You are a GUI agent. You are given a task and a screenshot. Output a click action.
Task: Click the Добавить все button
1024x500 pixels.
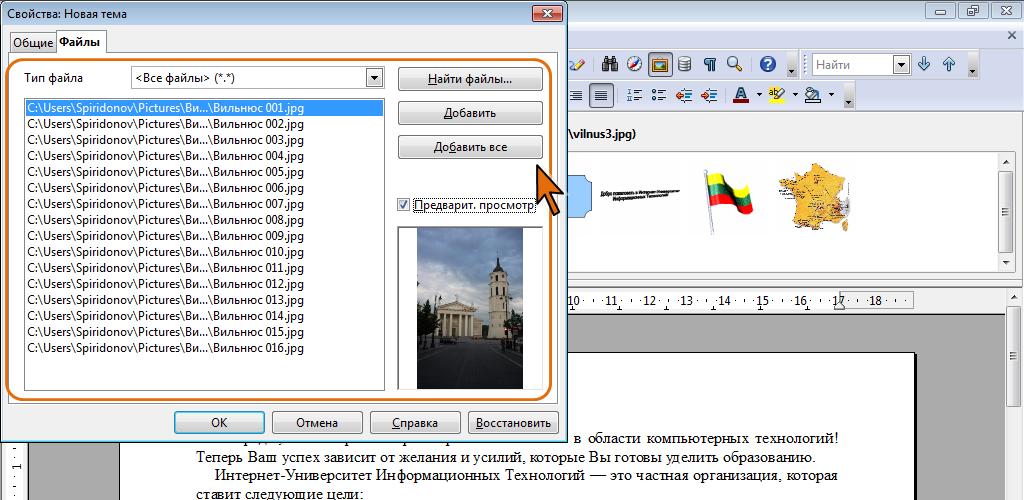click(470, 147)
